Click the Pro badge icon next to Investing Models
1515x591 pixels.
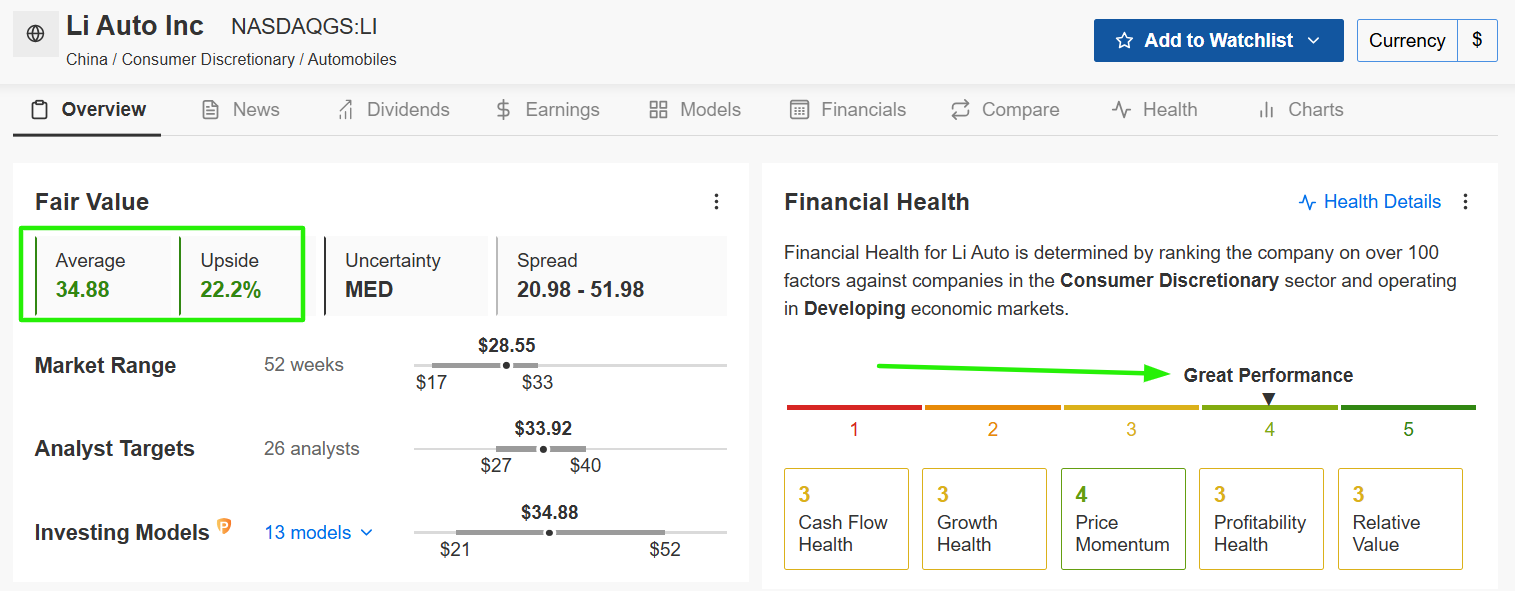click(225, 525)
